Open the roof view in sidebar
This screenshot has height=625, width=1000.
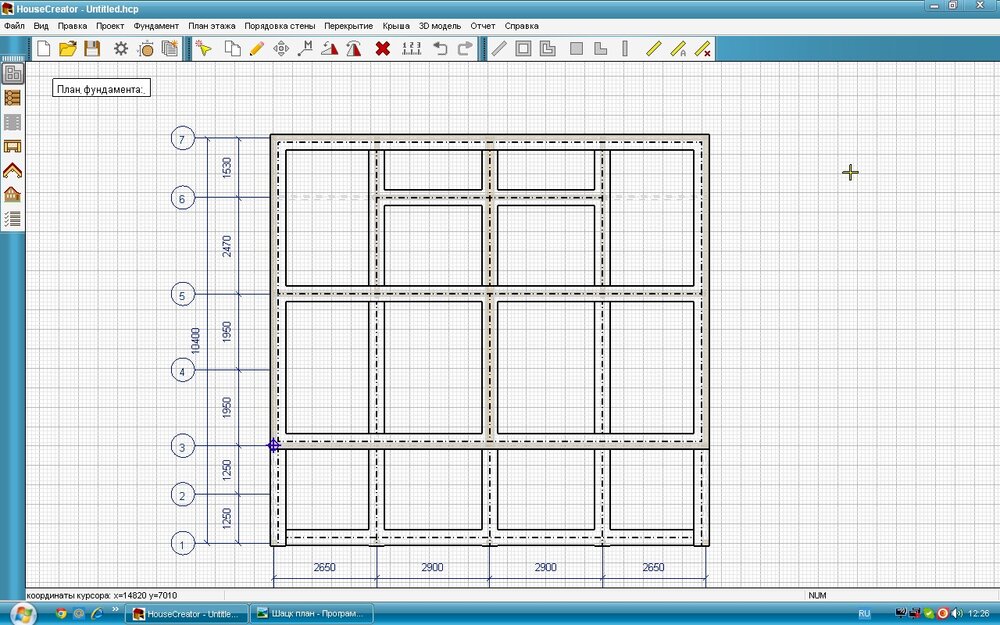coord(12,170)
